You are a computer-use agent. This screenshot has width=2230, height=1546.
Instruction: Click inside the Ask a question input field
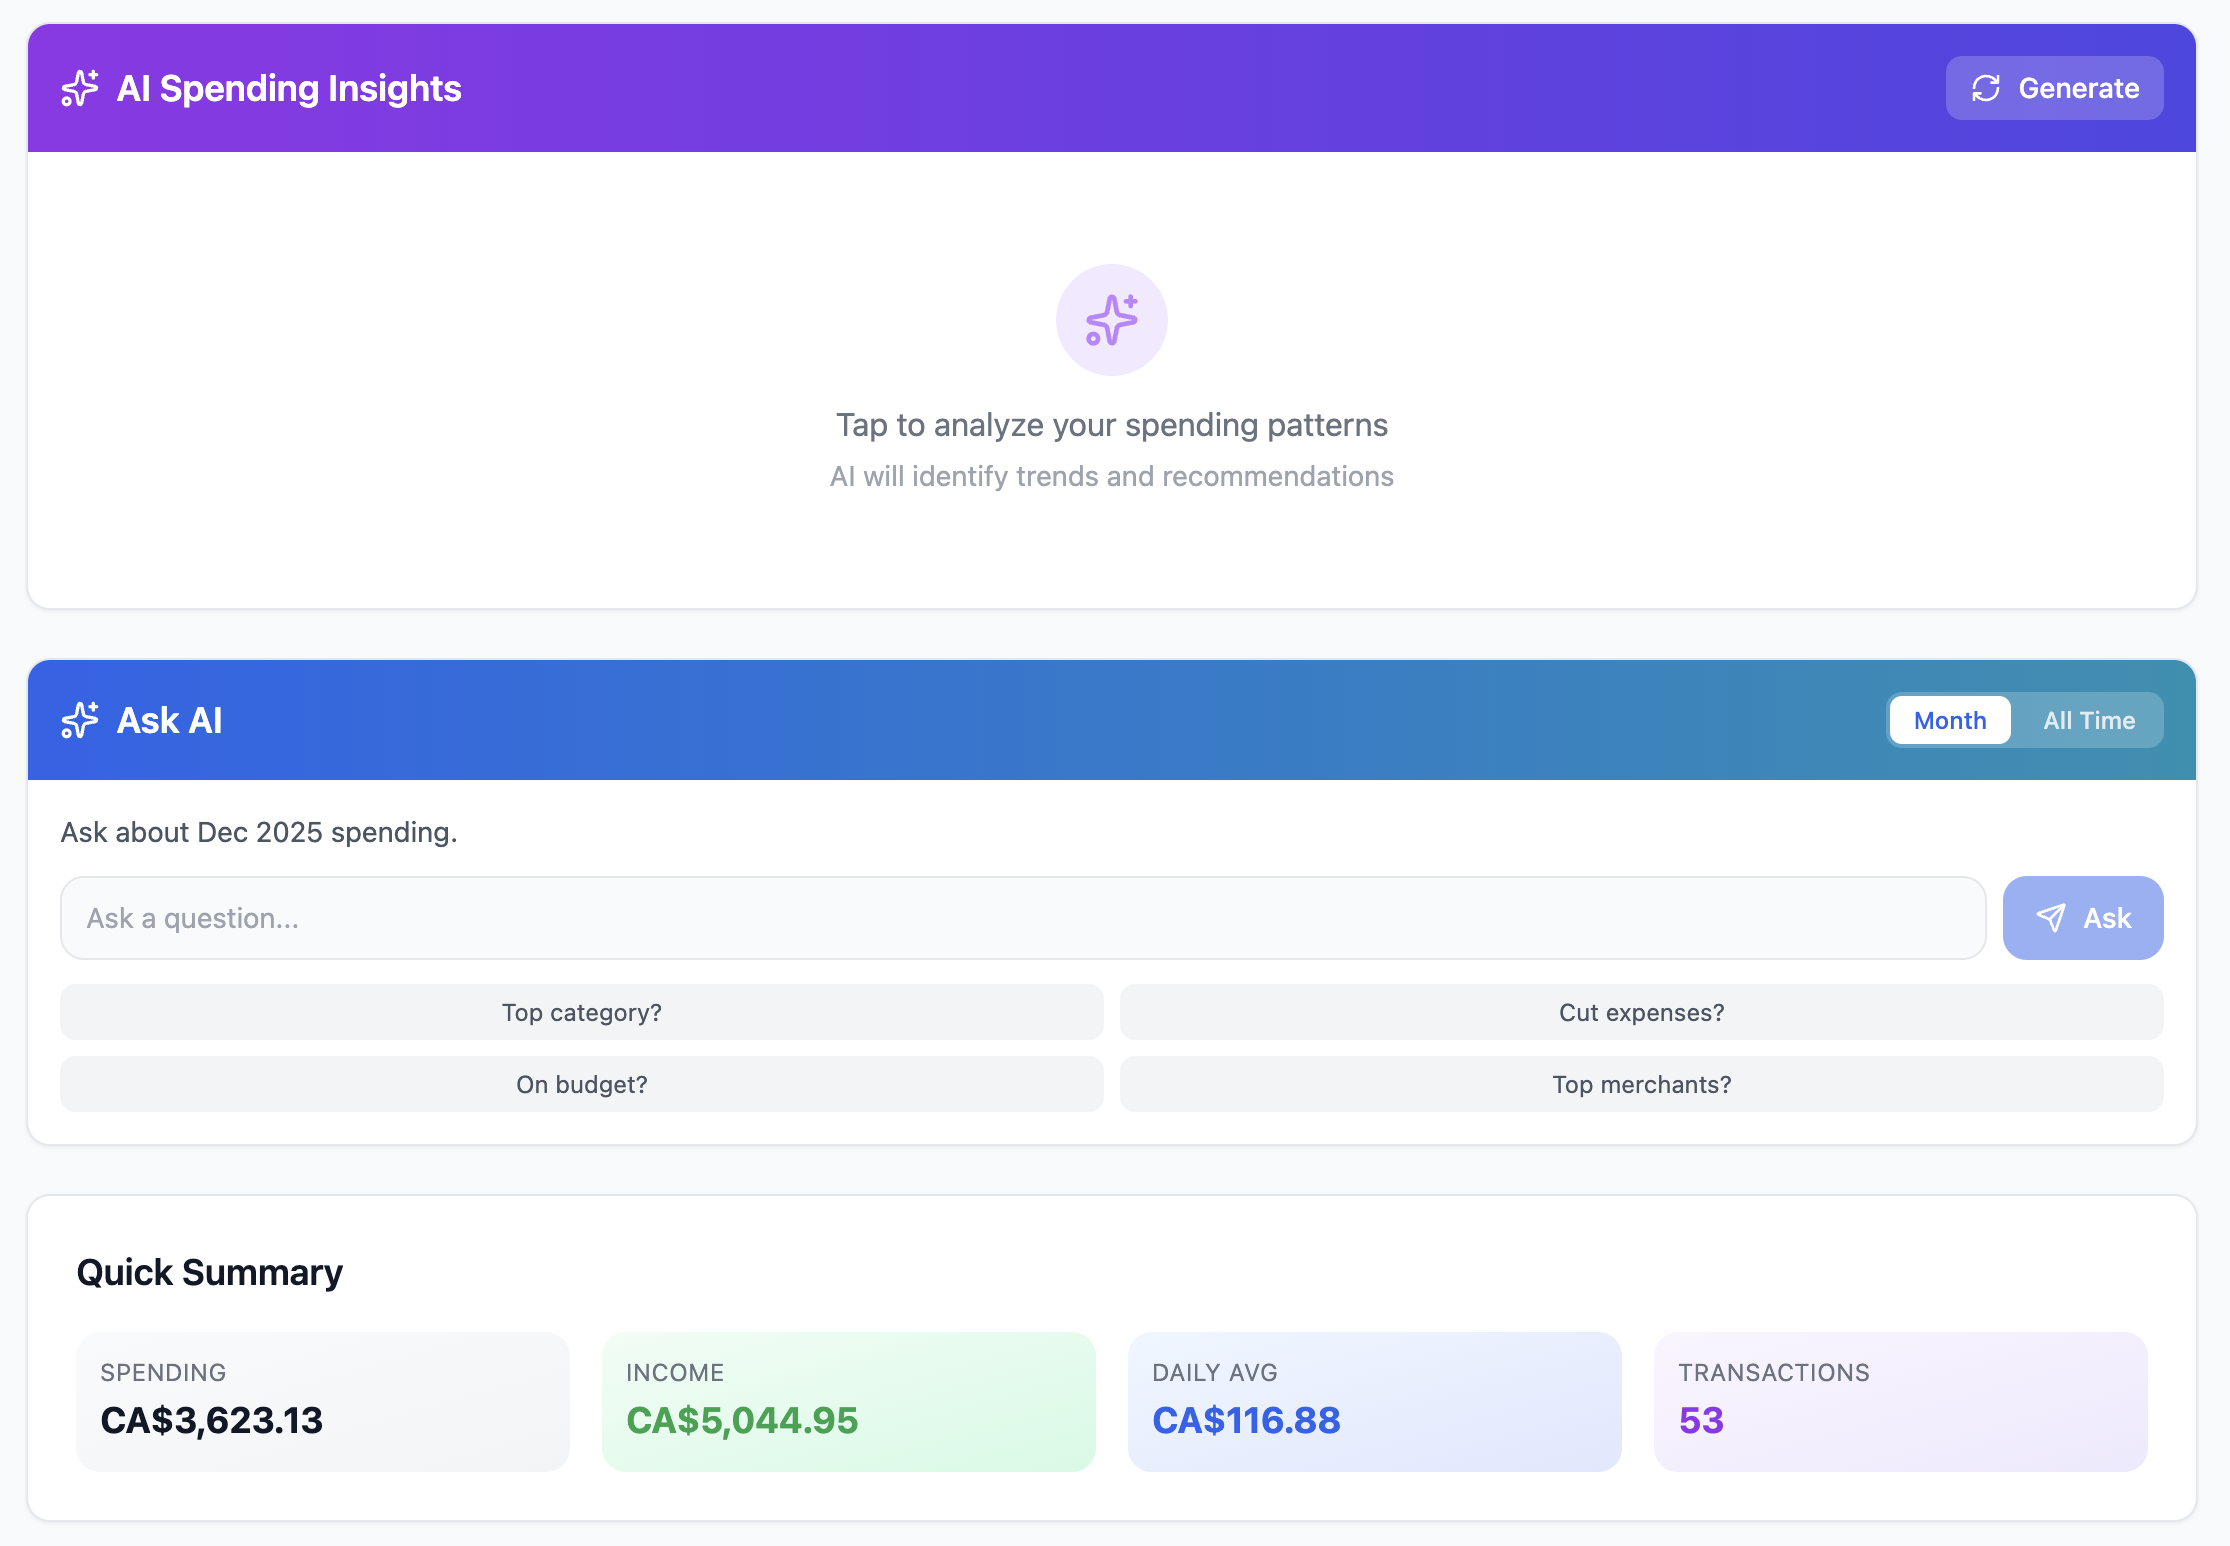coord(1020,917)
